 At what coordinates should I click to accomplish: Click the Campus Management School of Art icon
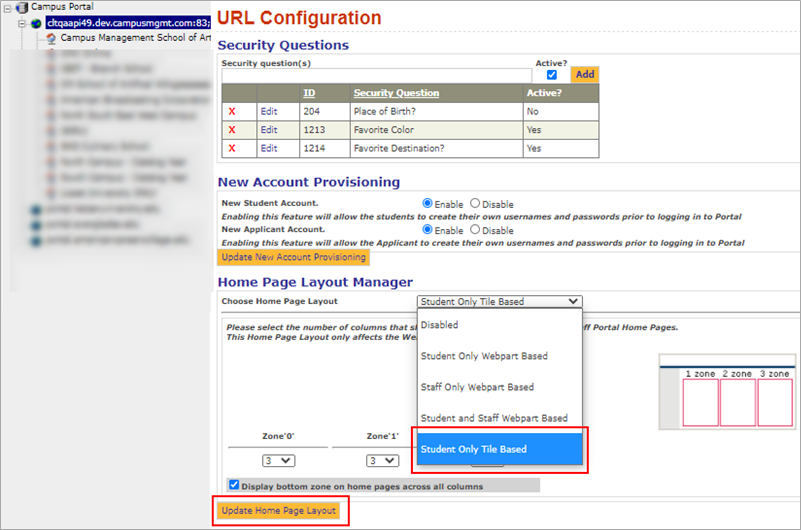click(51, 38)
